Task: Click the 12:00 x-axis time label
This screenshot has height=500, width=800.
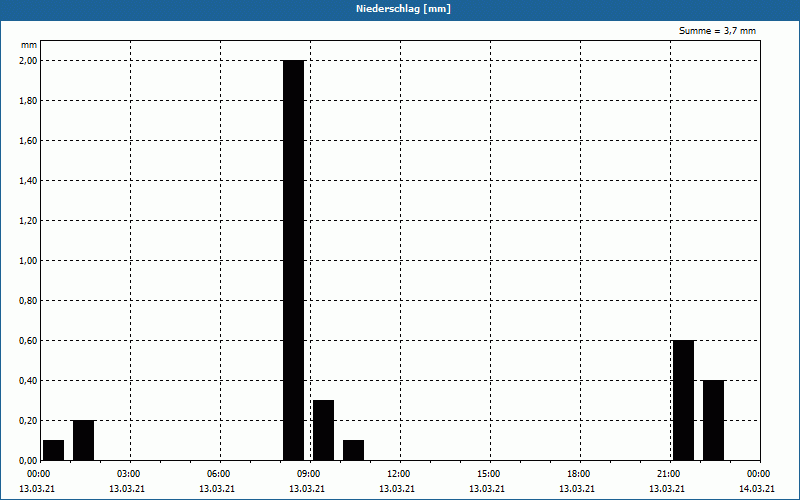Action: (x=398, y=474)
